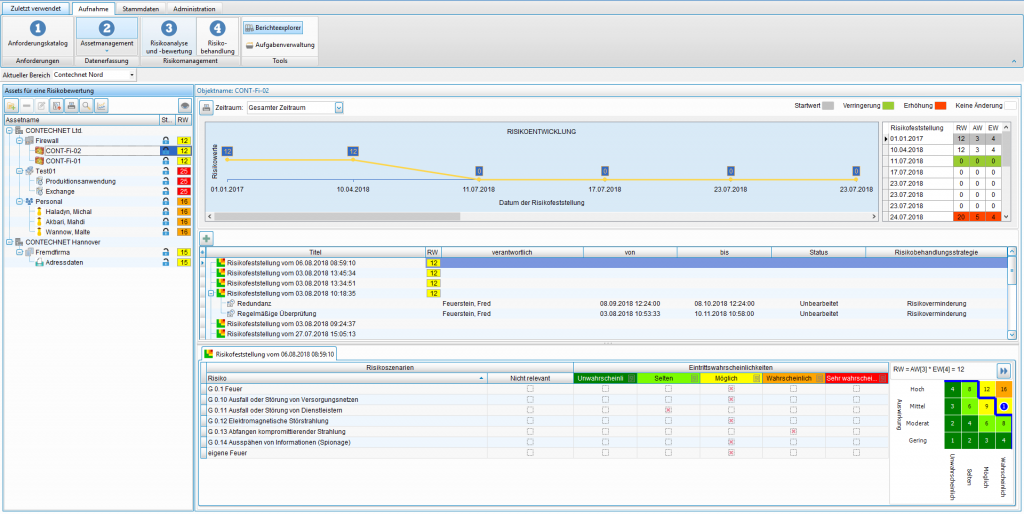The image size is (1024, 514).
Task: Check 'Nicht relevant' for G 0.1 Feuer
Action: tap(530, 388)
